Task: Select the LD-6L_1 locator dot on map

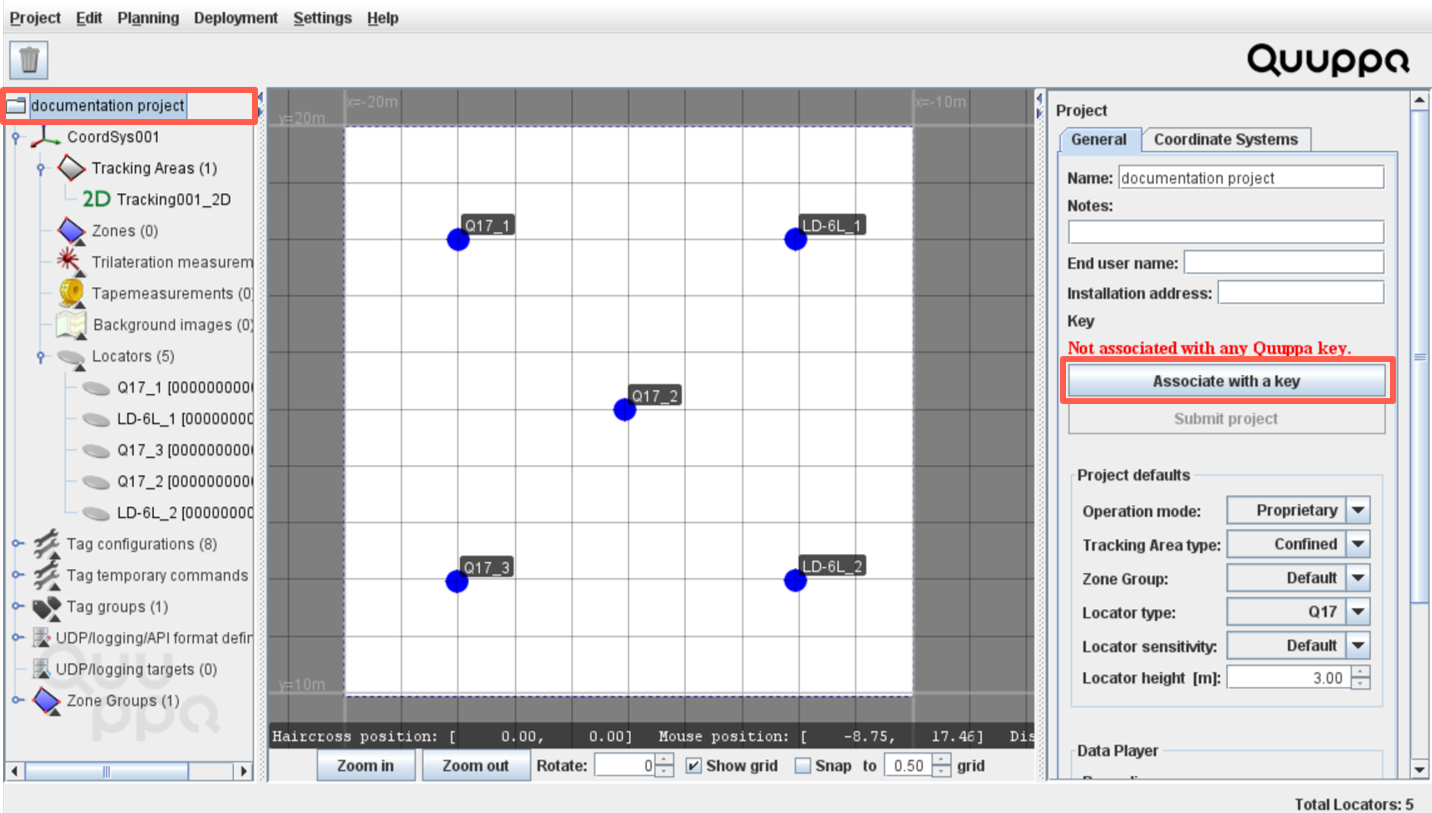Action: 795,240
